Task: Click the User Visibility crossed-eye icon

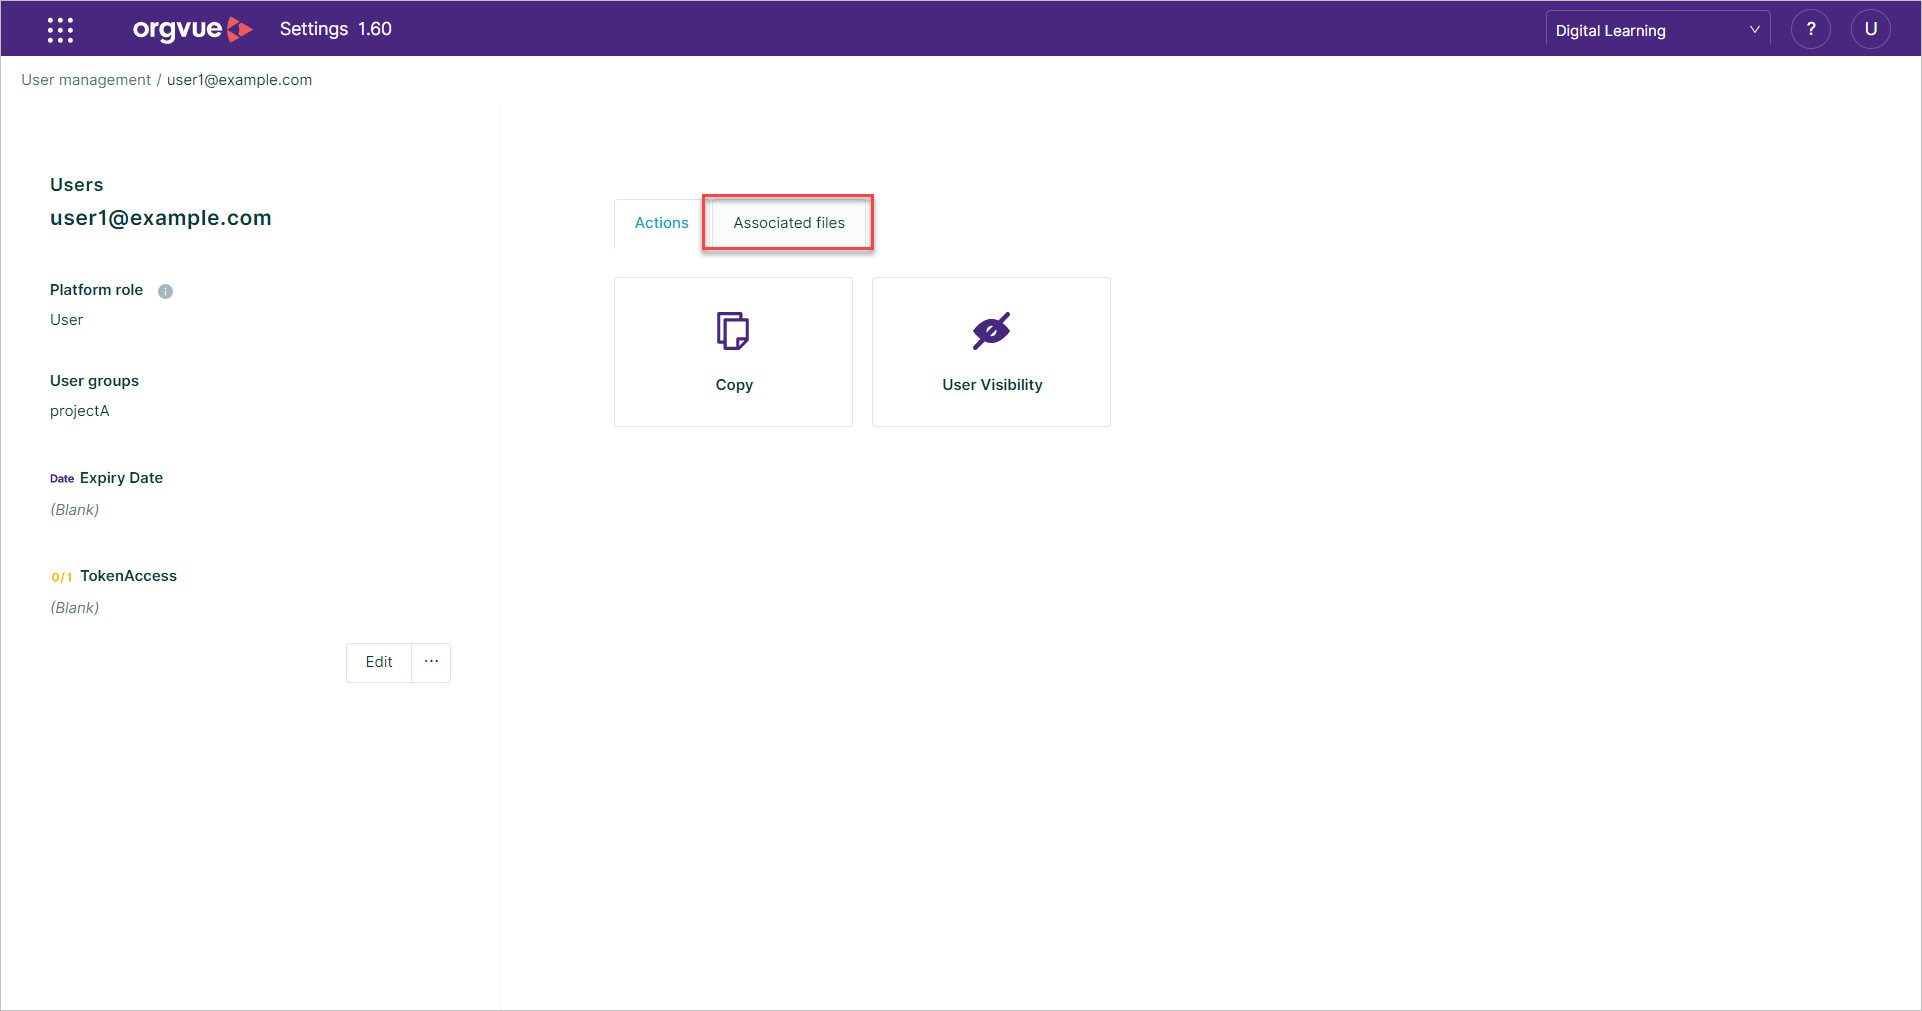Action: tap(991, 331)
